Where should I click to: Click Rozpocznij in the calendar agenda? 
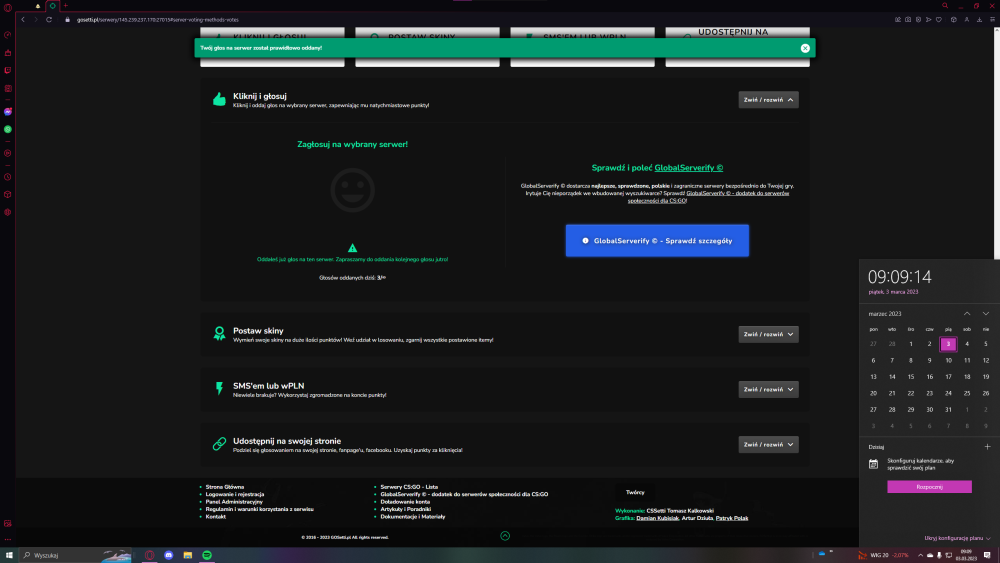929,487
